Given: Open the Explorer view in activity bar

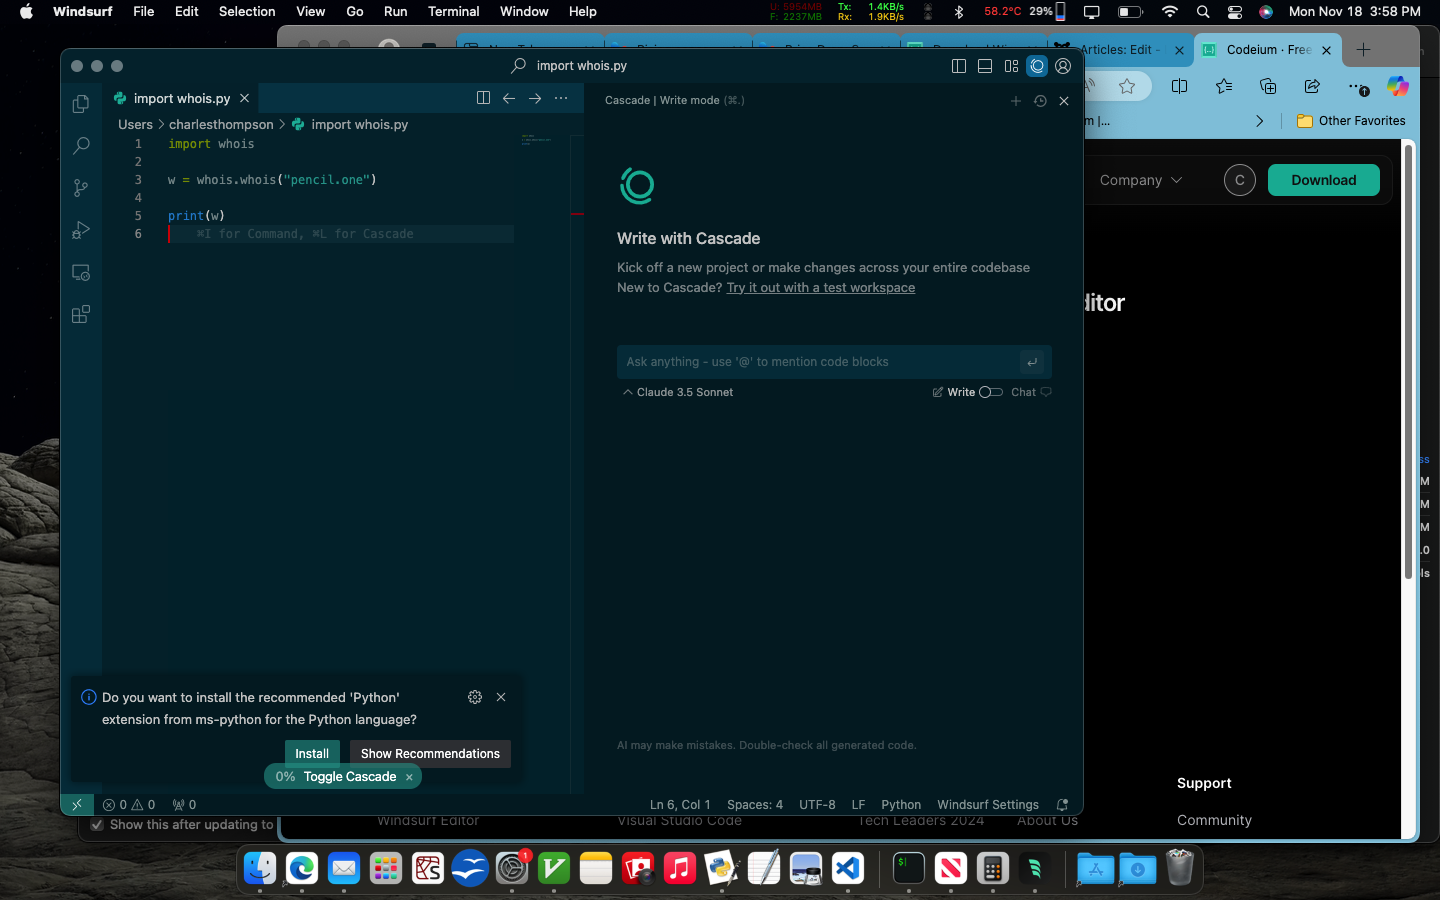Looking at the screenshot, I should tap(81, 104).
